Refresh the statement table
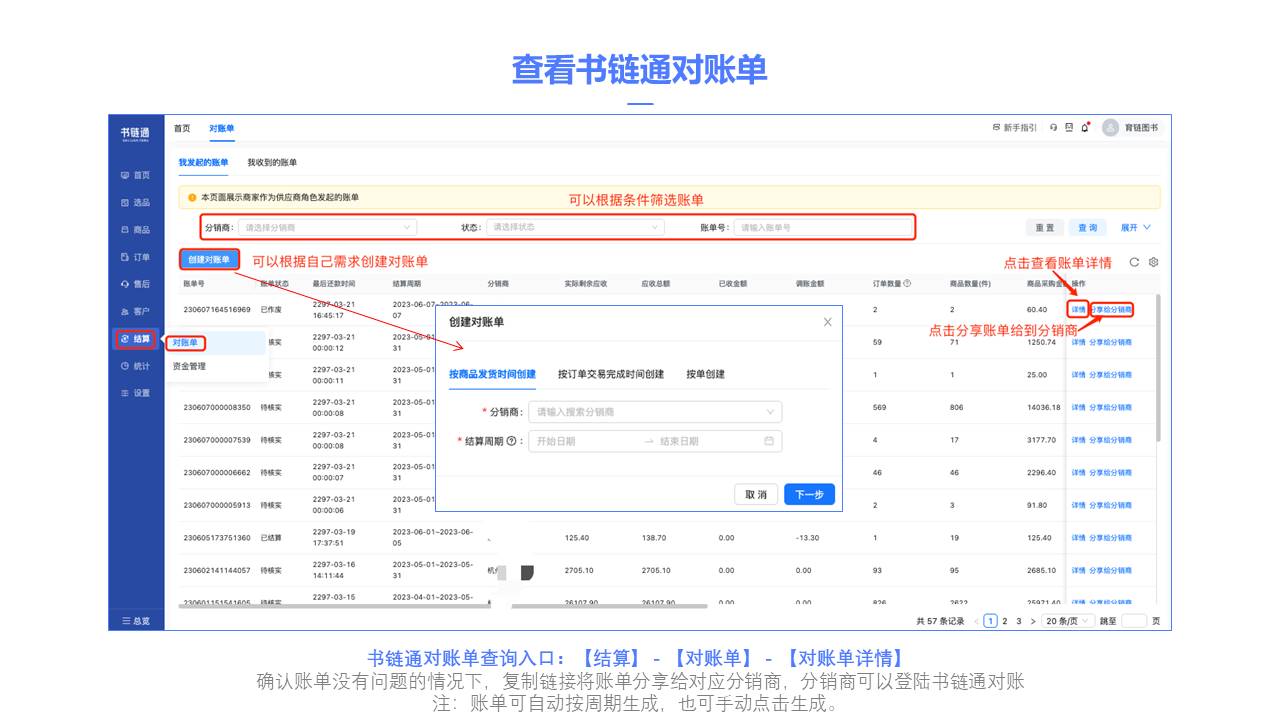 click(x=1134, y=262)
